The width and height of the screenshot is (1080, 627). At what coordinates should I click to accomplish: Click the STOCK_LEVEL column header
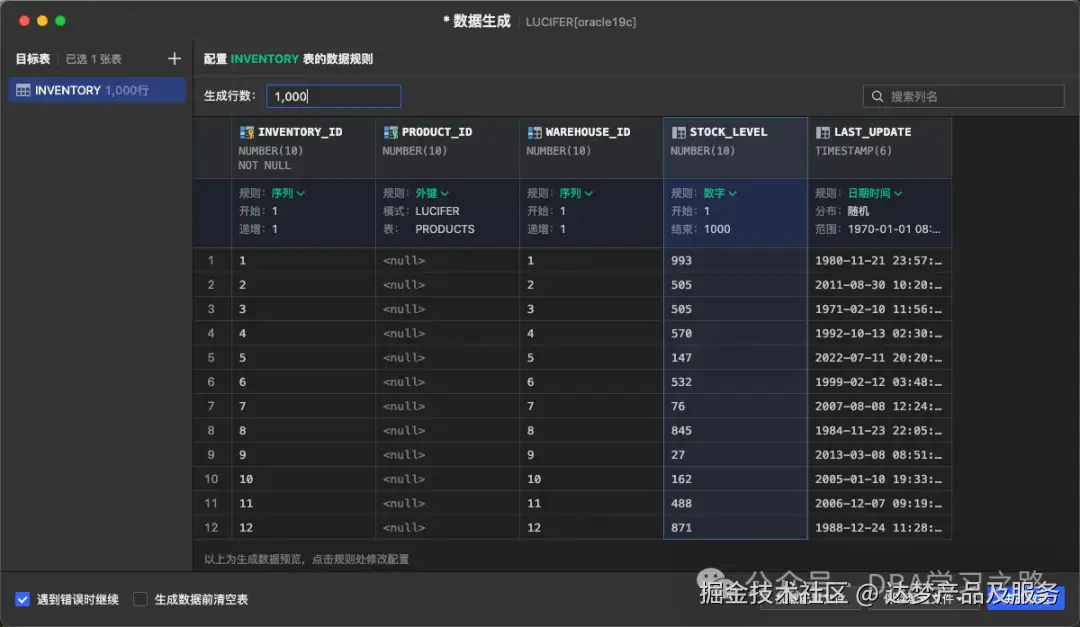click(x=735, y=148)
